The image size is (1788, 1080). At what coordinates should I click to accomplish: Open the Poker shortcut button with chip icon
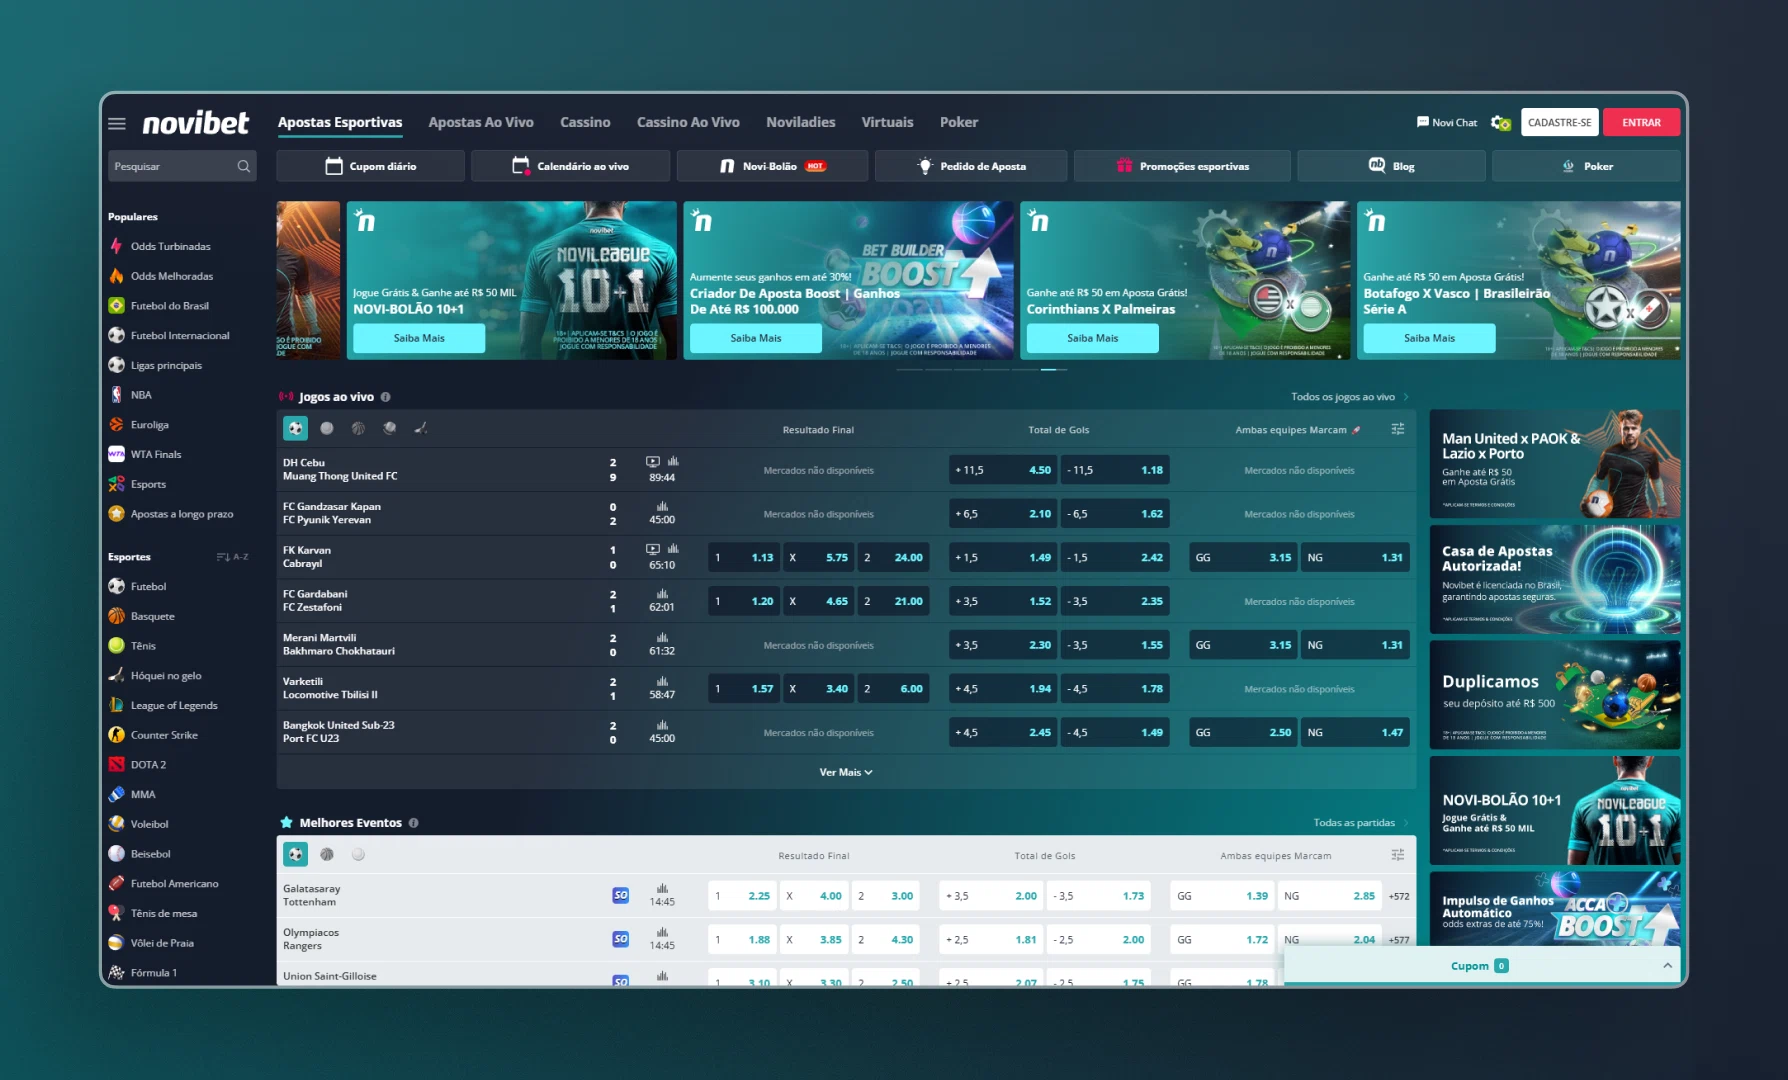[x=1587, y=166]
